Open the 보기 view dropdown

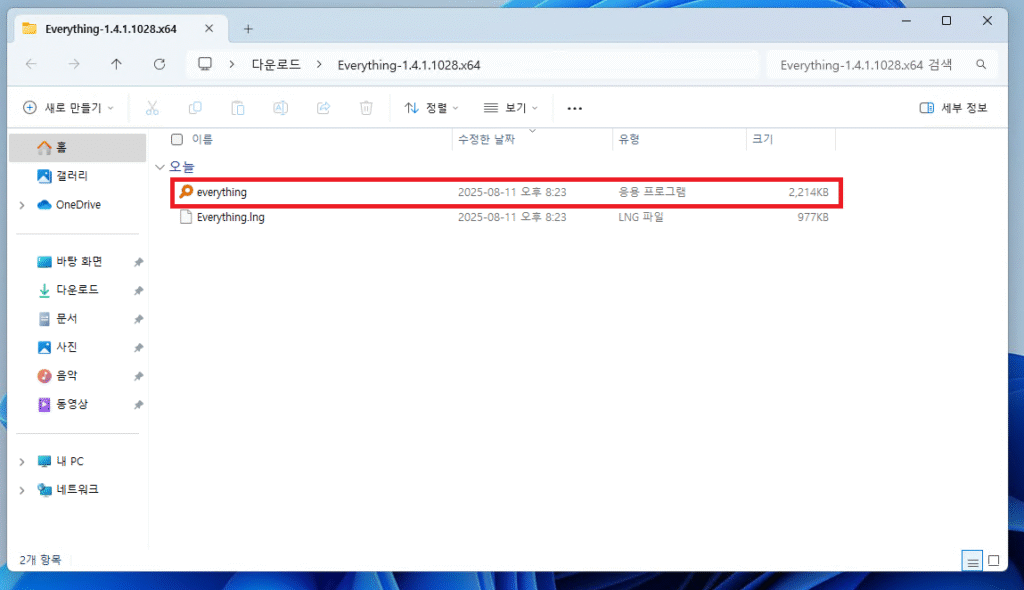(x=511, y=108)
